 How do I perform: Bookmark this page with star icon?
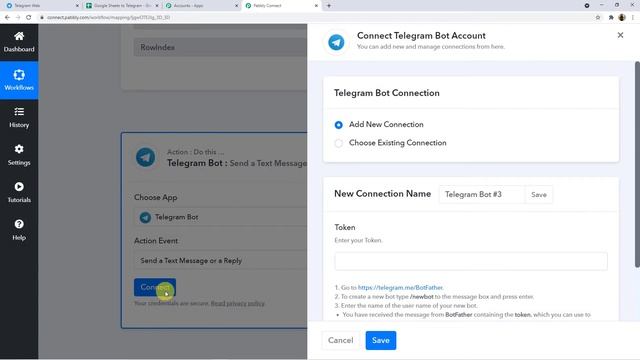point(598,18)
